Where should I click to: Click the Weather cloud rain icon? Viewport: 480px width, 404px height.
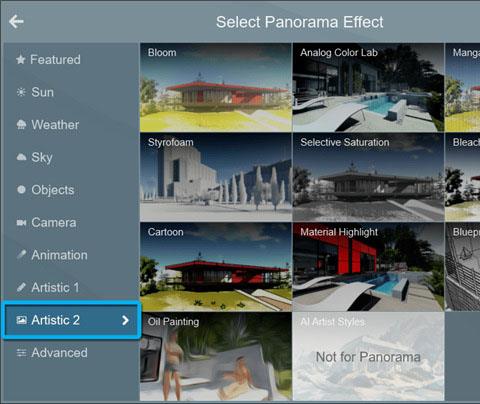[x=21, y=125]
